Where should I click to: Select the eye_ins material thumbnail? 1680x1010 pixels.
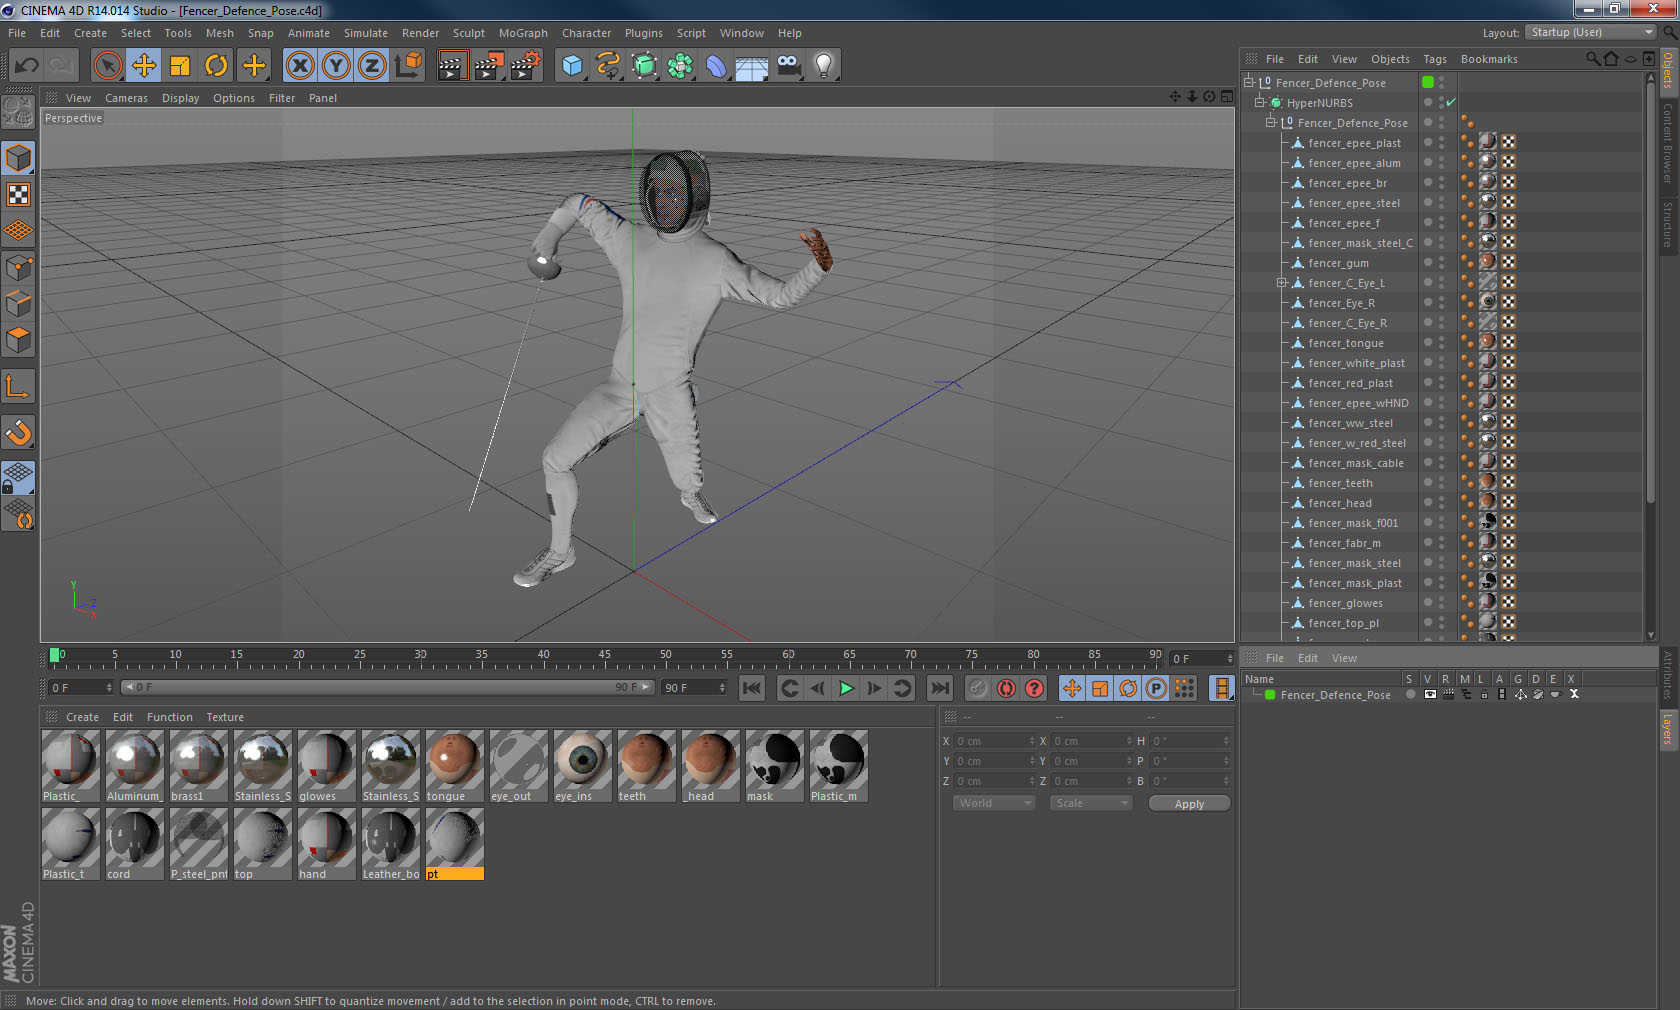(583, 765)
